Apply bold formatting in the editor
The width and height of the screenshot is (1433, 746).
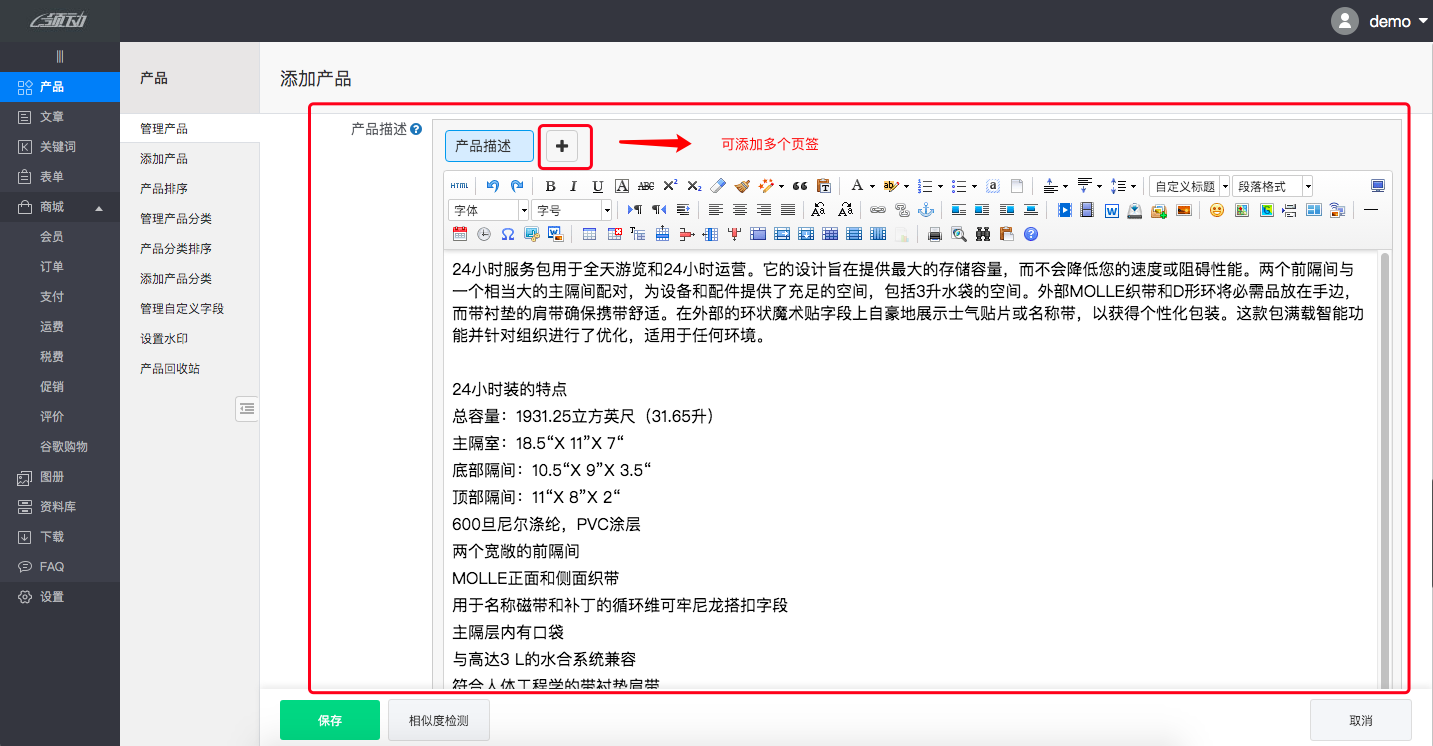(x=550, y=186)
